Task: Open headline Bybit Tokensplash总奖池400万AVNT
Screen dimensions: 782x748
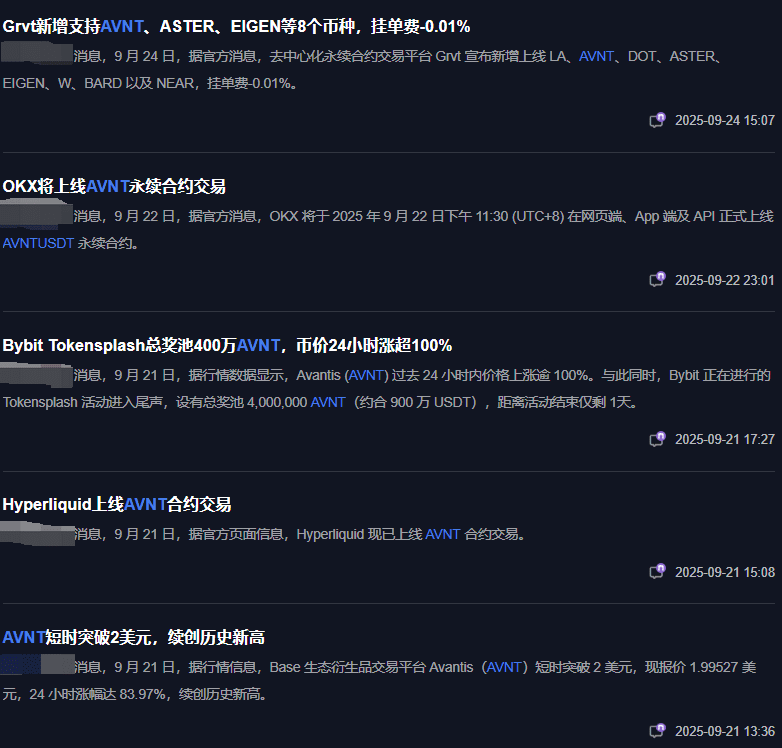Action: 227,345
